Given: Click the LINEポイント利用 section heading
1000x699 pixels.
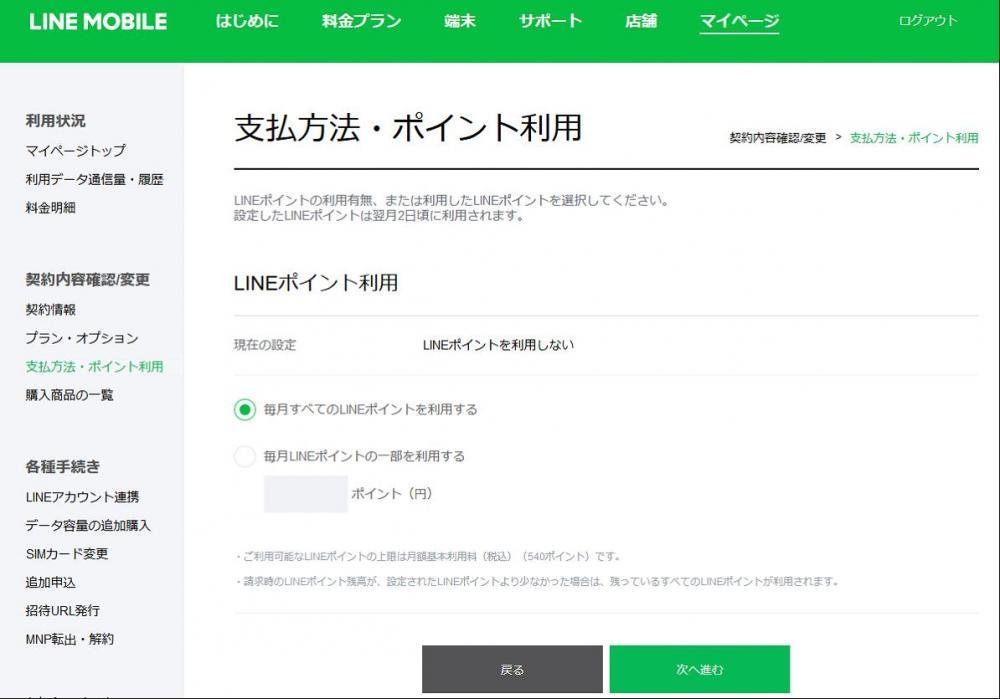Looking at the screenshot, I should [x=316, y=283].
